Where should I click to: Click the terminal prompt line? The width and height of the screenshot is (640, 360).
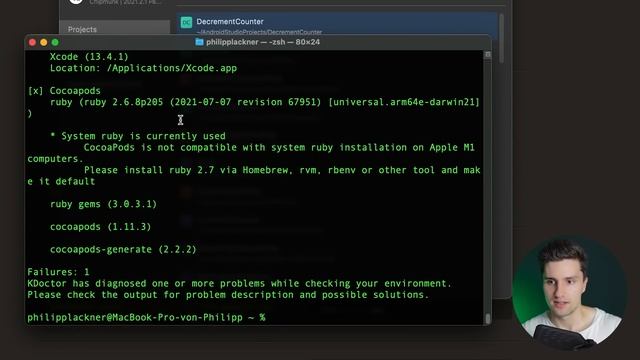[x=146, y=318]
